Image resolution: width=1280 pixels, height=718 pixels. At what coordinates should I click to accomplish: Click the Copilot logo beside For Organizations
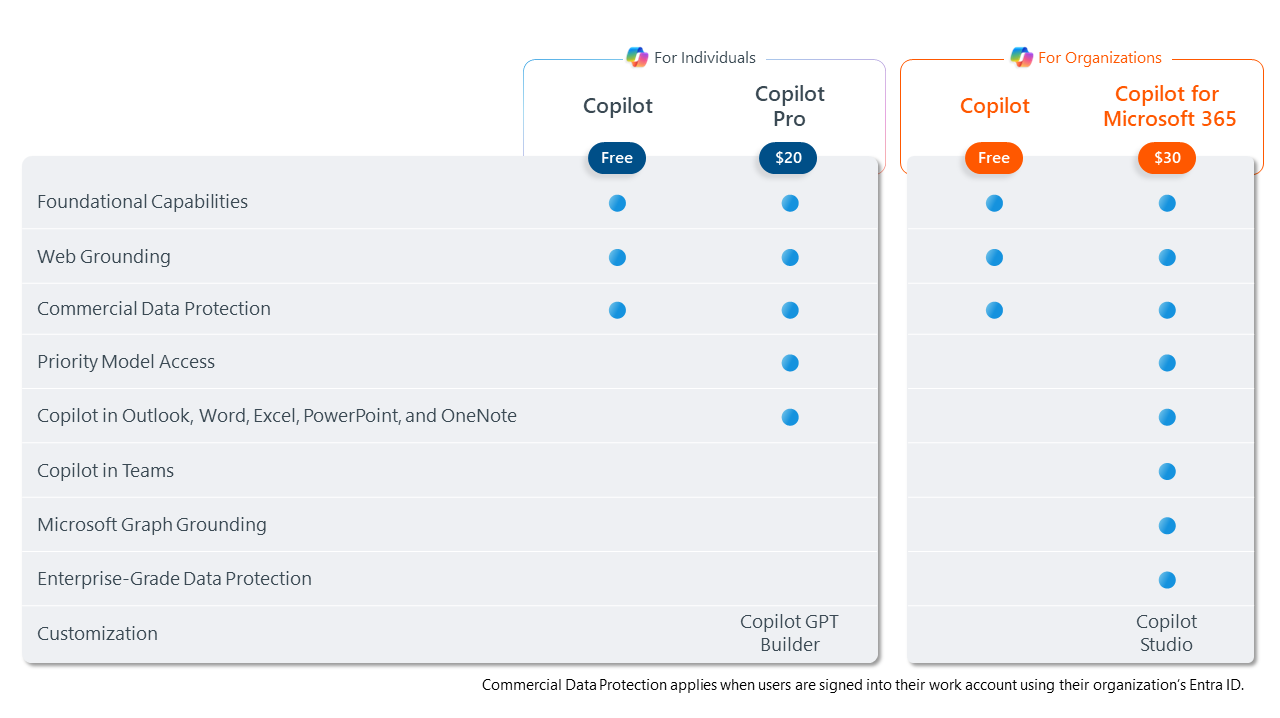pyautogui.click(x=1021, y=57)
